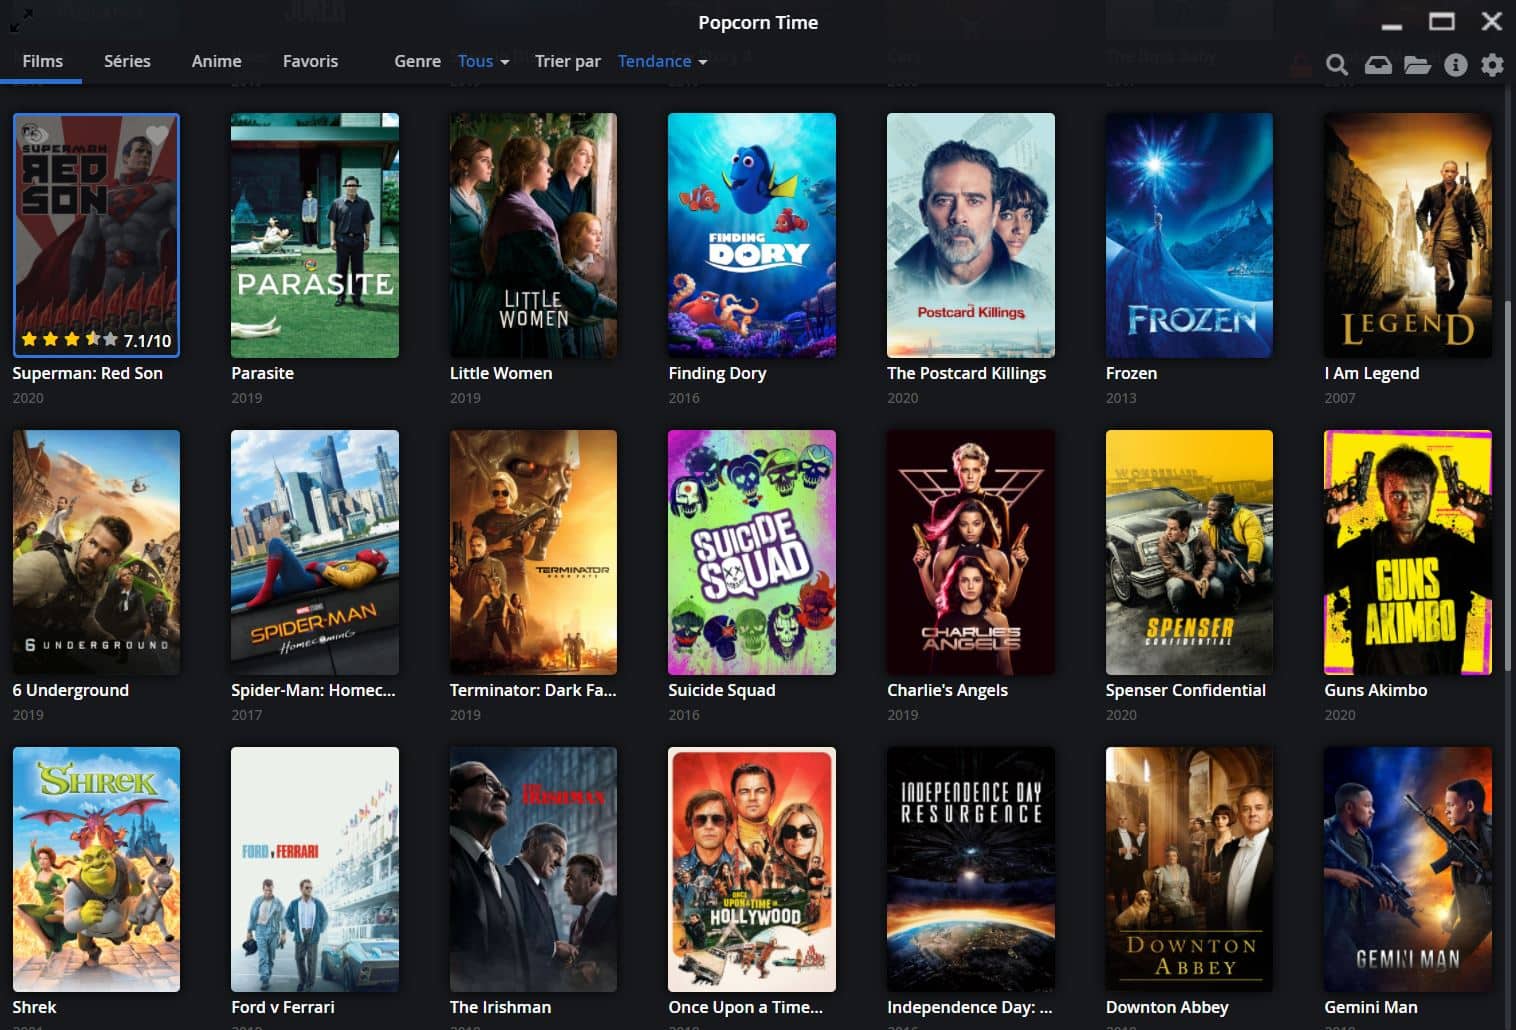Open The Postcard Killings poster
The width and height of the screenshot is (1516, 1030).
(x=971, y=235)
